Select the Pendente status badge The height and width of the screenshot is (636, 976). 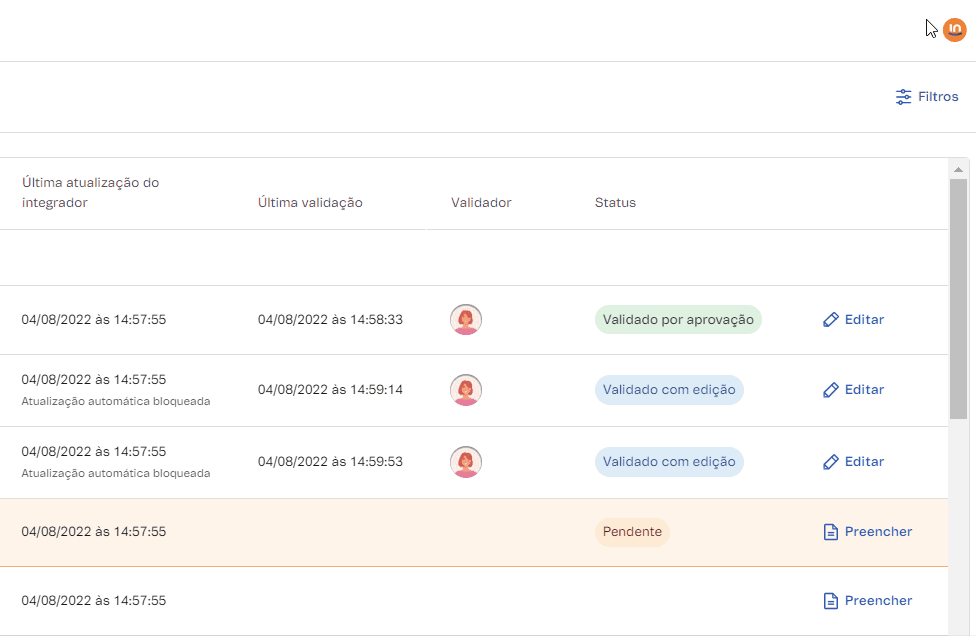pos(632,532)
